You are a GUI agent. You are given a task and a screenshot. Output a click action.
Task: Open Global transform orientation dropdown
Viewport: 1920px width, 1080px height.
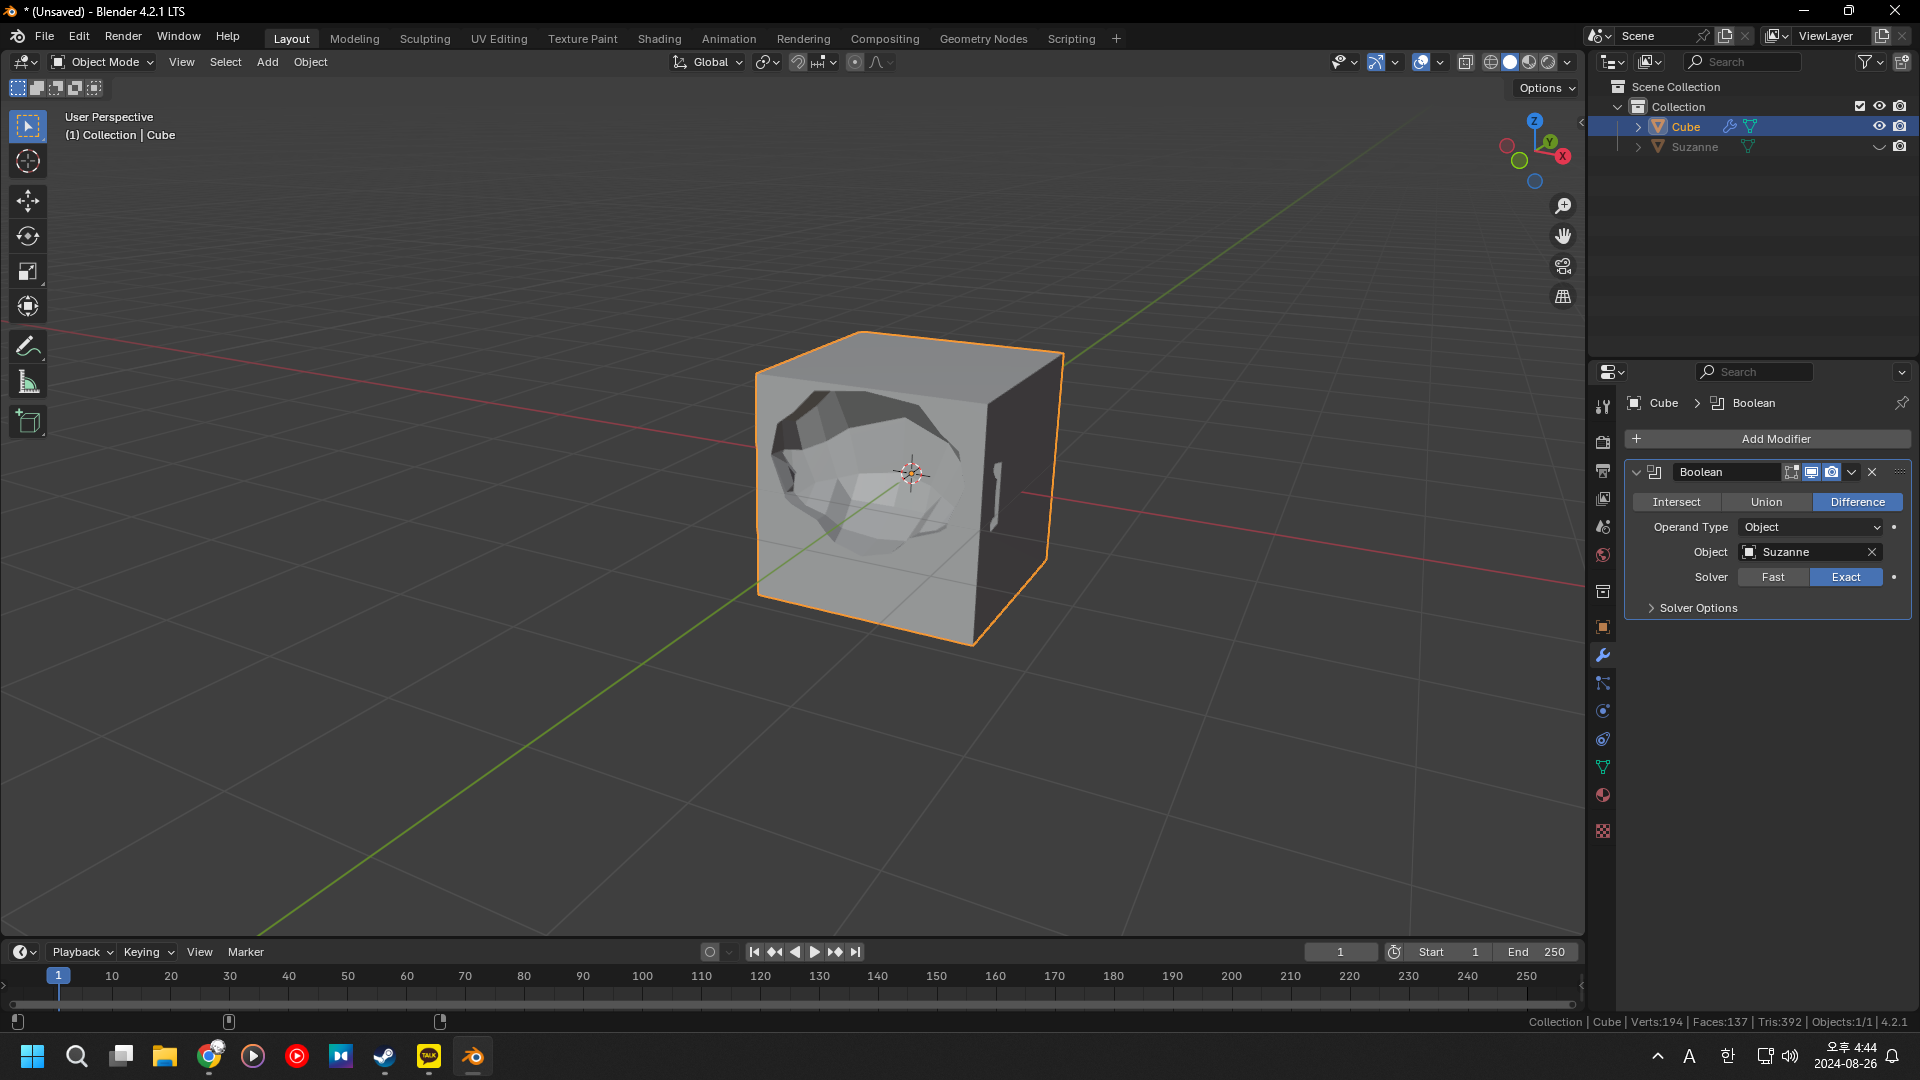coord(708,62)
